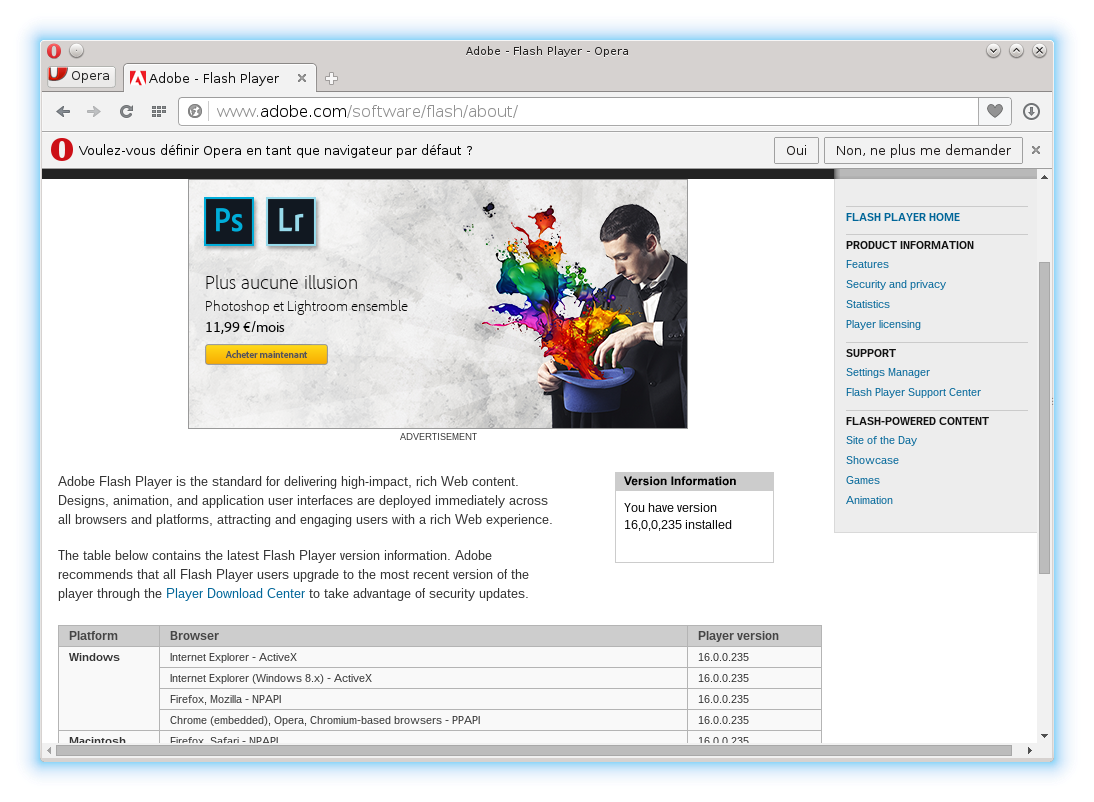Open the Opera main menu button
Screen dimensions: 1094x802
click(80, 75)
